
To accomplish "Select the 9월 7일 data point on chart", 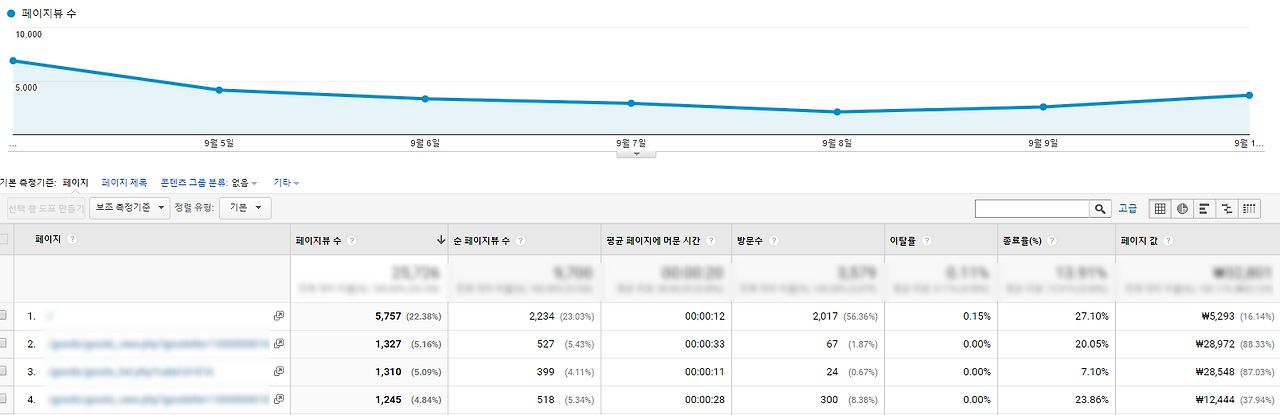I will pos(631,103).
